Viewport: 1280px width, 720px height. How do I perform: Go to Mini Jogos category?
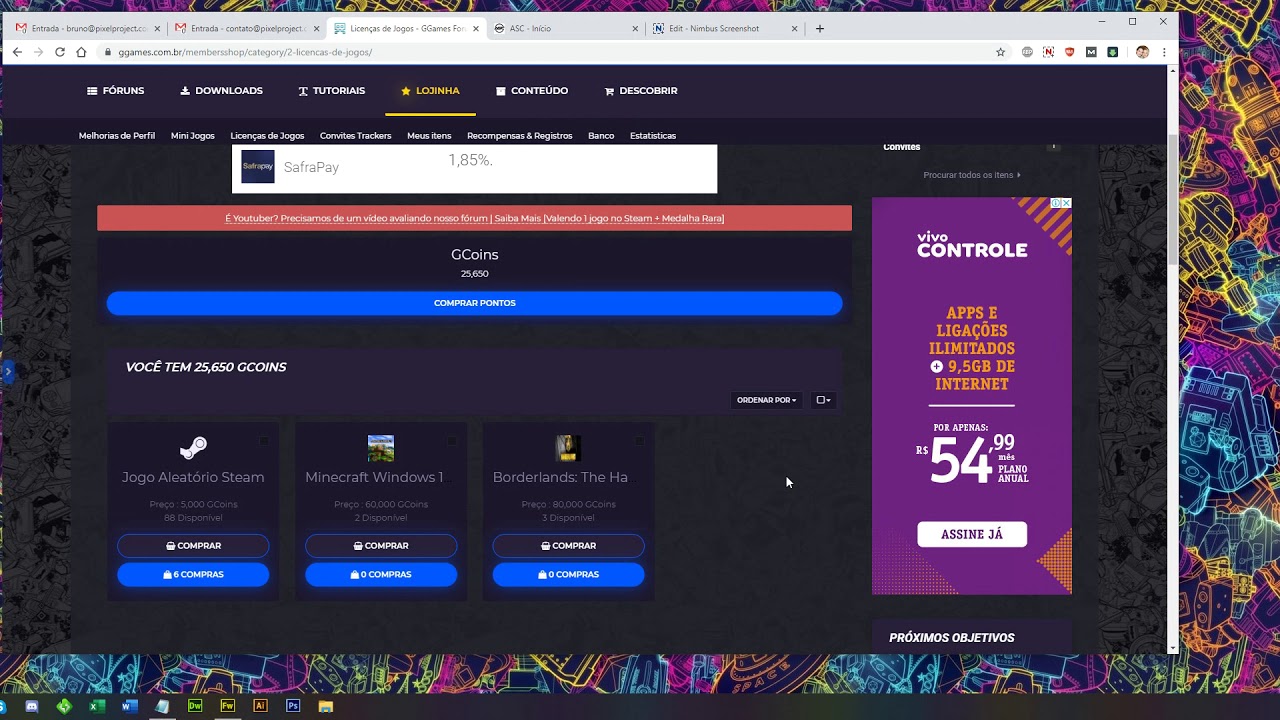tap(193, 136)
